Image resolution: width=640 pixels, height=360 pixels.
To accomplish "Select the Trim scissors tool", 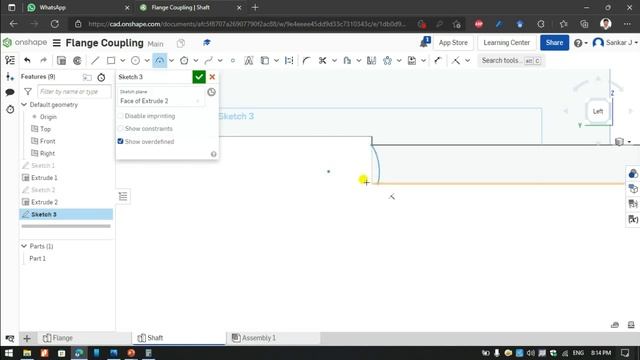I will [x=322, y=60].
